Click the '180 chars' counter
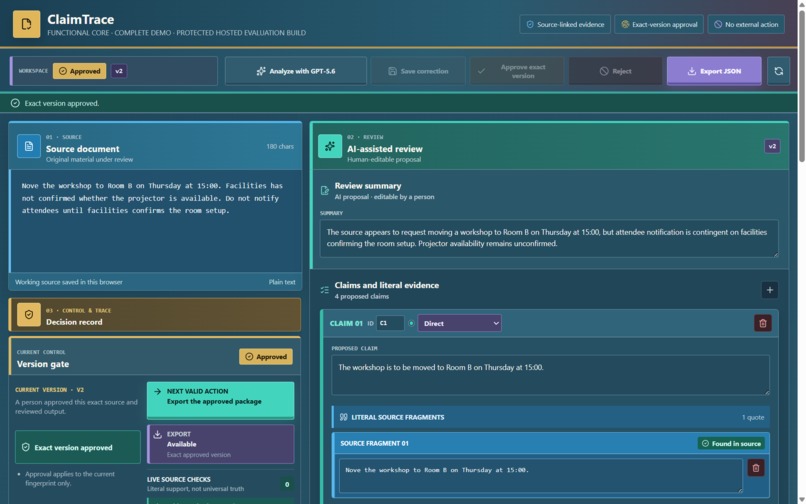806x504 pixels. point(280,147)
